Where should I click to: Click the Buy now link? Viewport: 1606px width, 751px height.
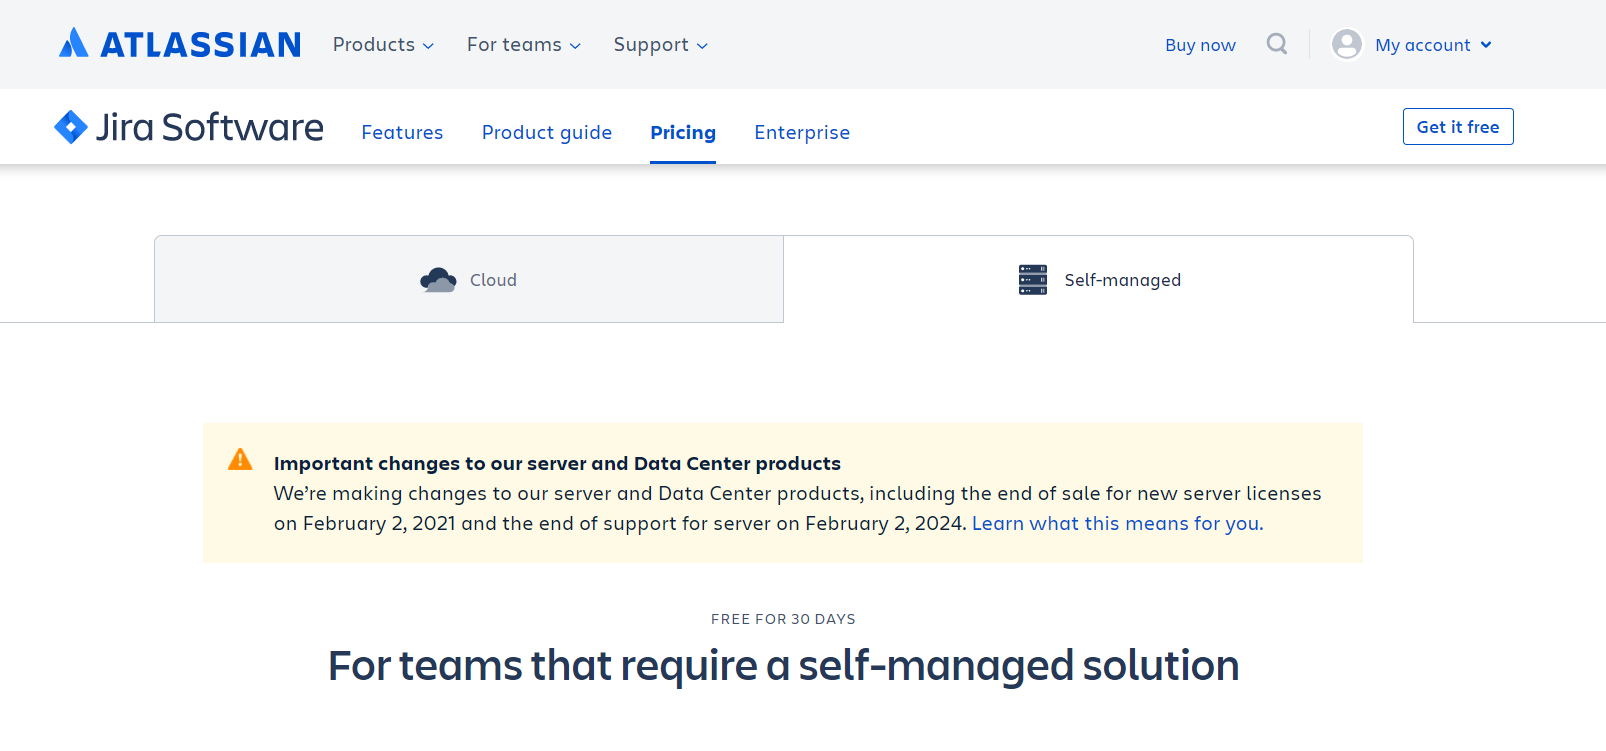pos(1200,45)
